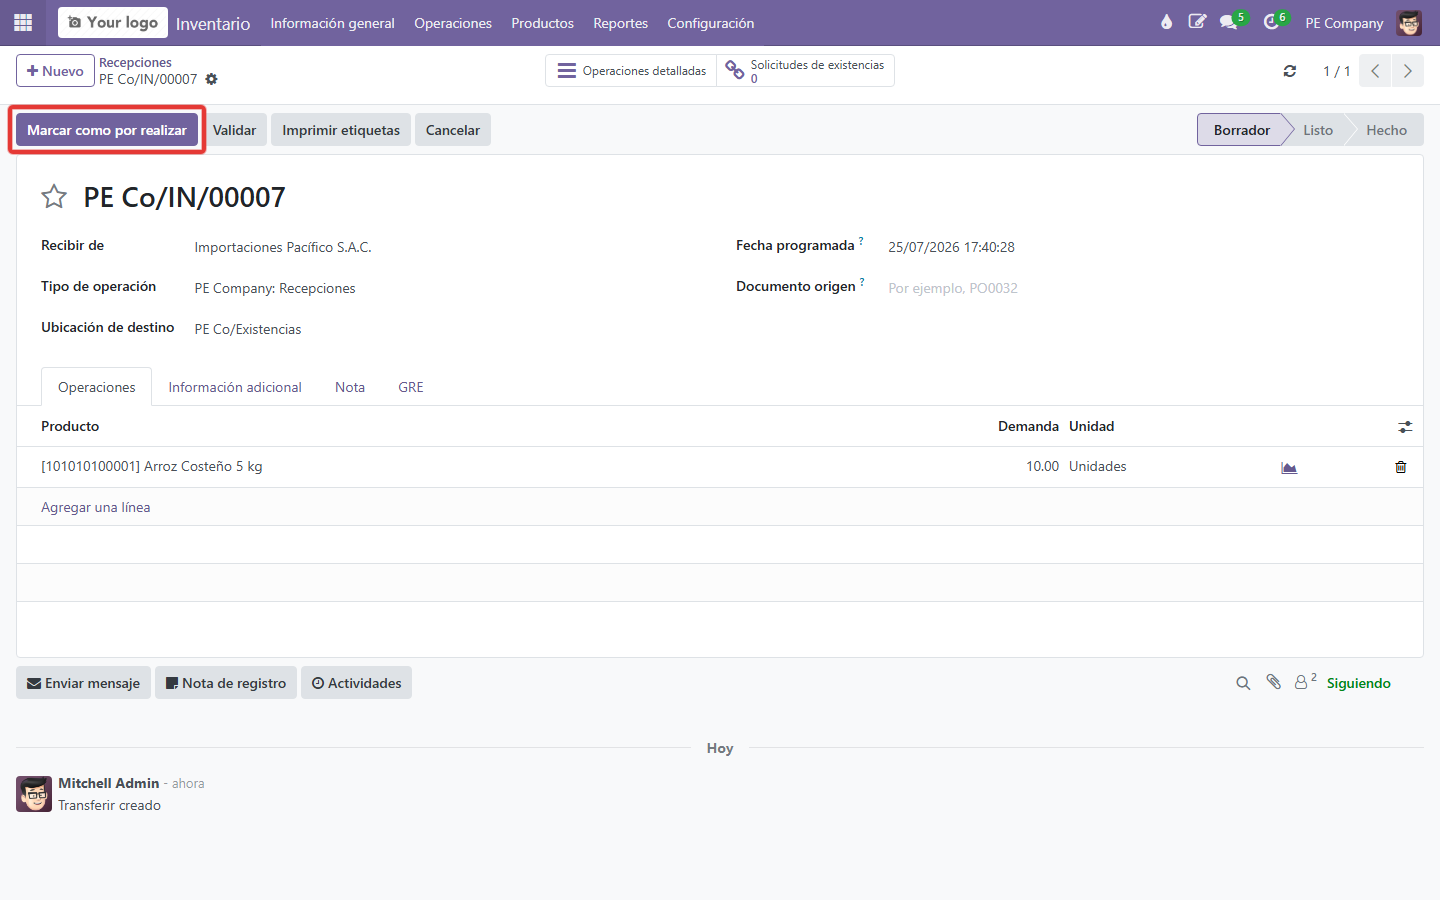Go to the previous record arrow
Viewport: 1440px width, 900px height.
click(1375, 71)
